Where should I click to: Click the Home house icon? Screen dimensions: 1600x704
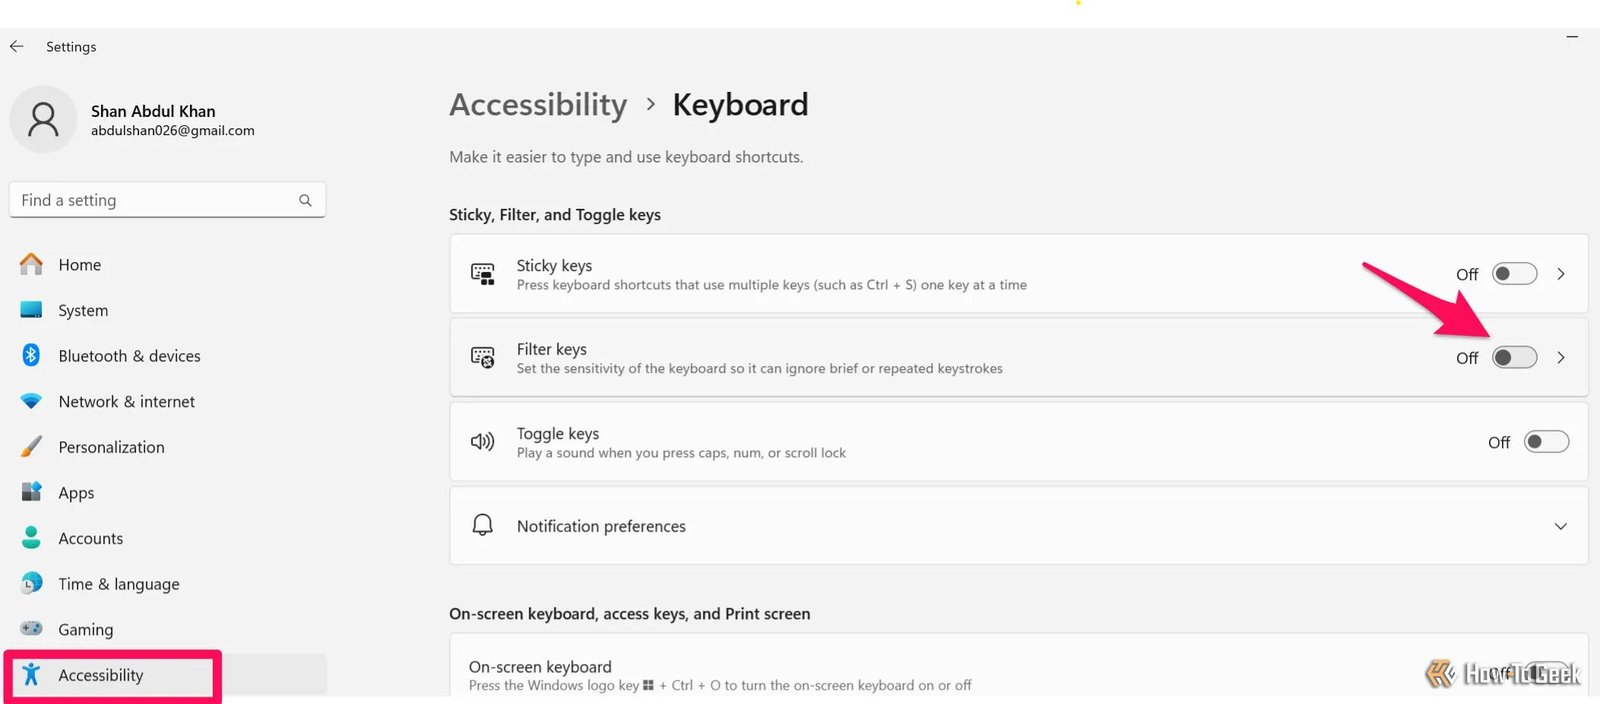coord(32,265)
